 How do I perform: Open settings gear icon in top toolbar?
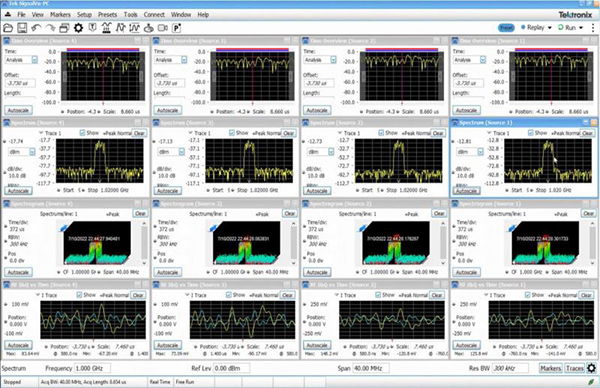coord(78,28)
